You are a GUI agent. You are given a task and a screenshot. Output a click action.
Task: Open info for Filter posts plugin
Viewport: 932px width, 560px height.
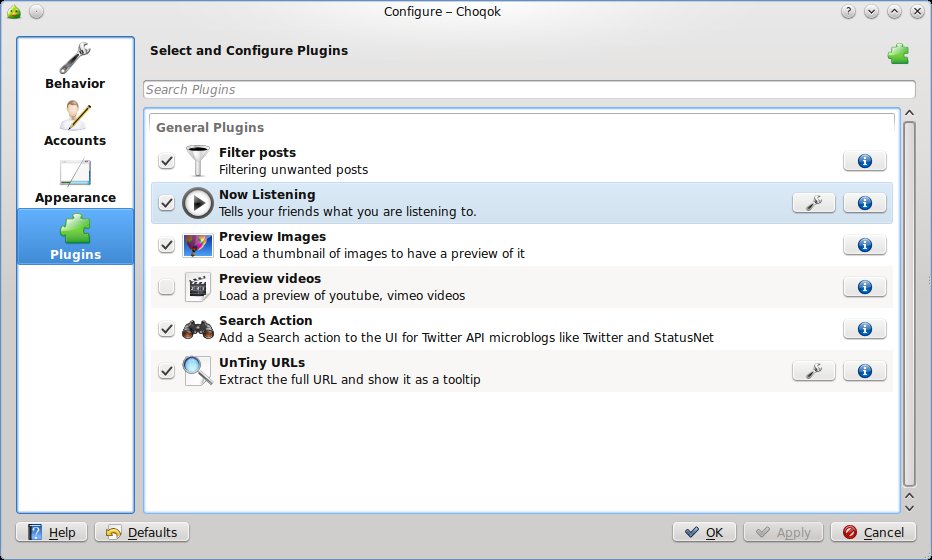click(x=865, y=161)
